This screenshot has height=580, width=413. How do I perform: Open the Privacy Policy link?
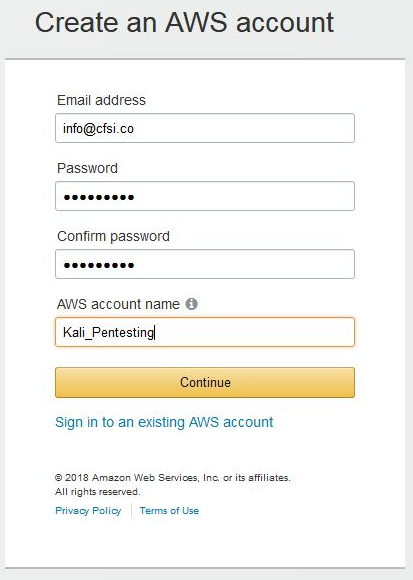point(88,511)
